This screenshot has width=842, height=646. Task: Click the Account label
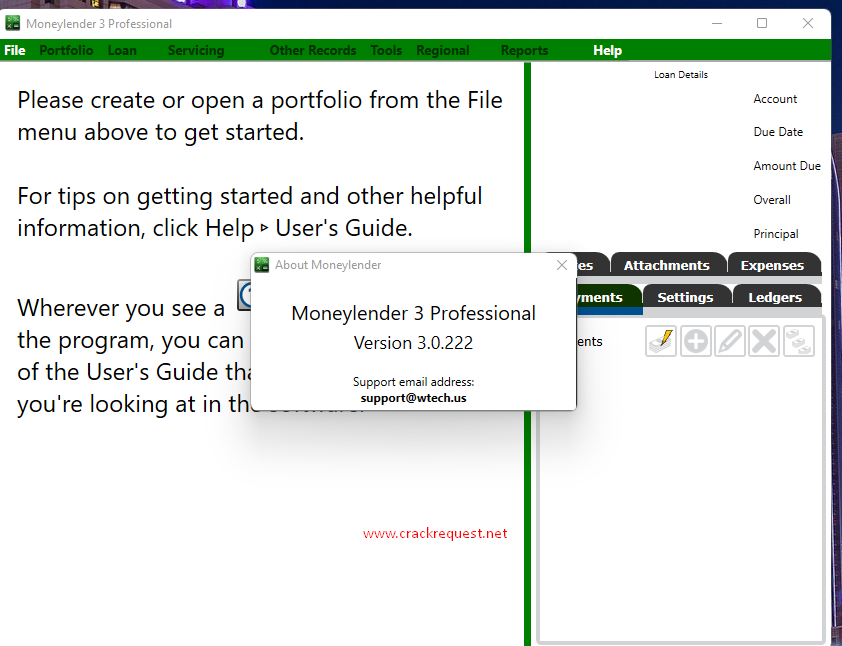coord(775,99)
